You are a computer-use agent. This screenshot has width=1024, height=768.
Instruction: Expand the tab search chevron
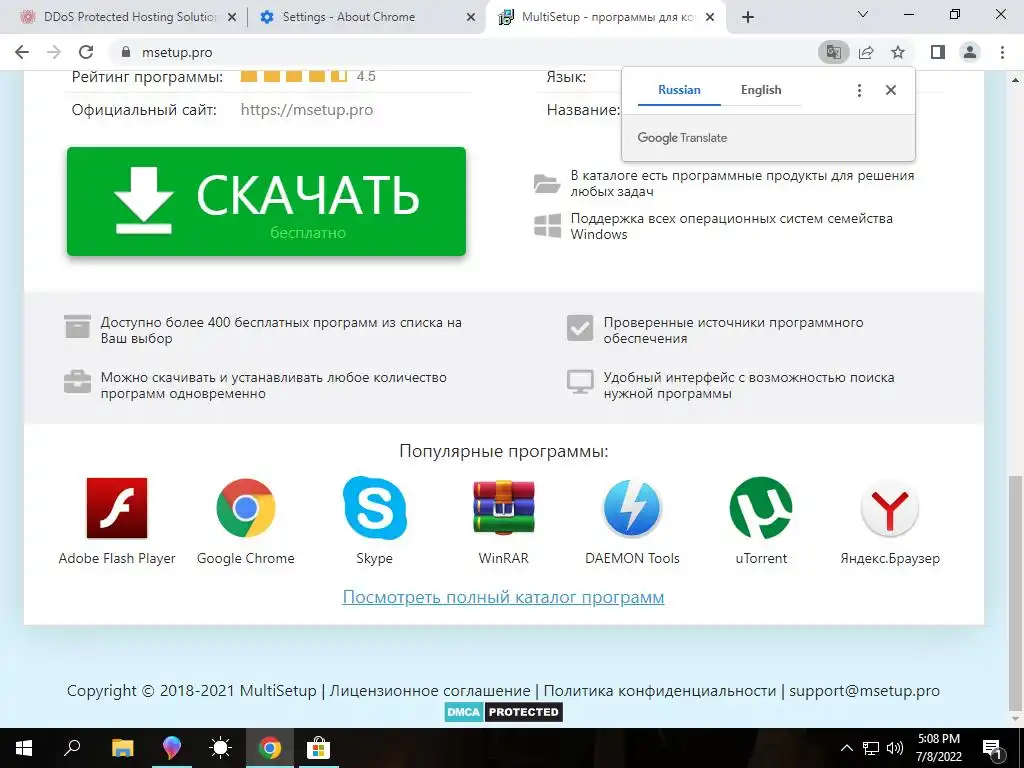tap(863, 14)
